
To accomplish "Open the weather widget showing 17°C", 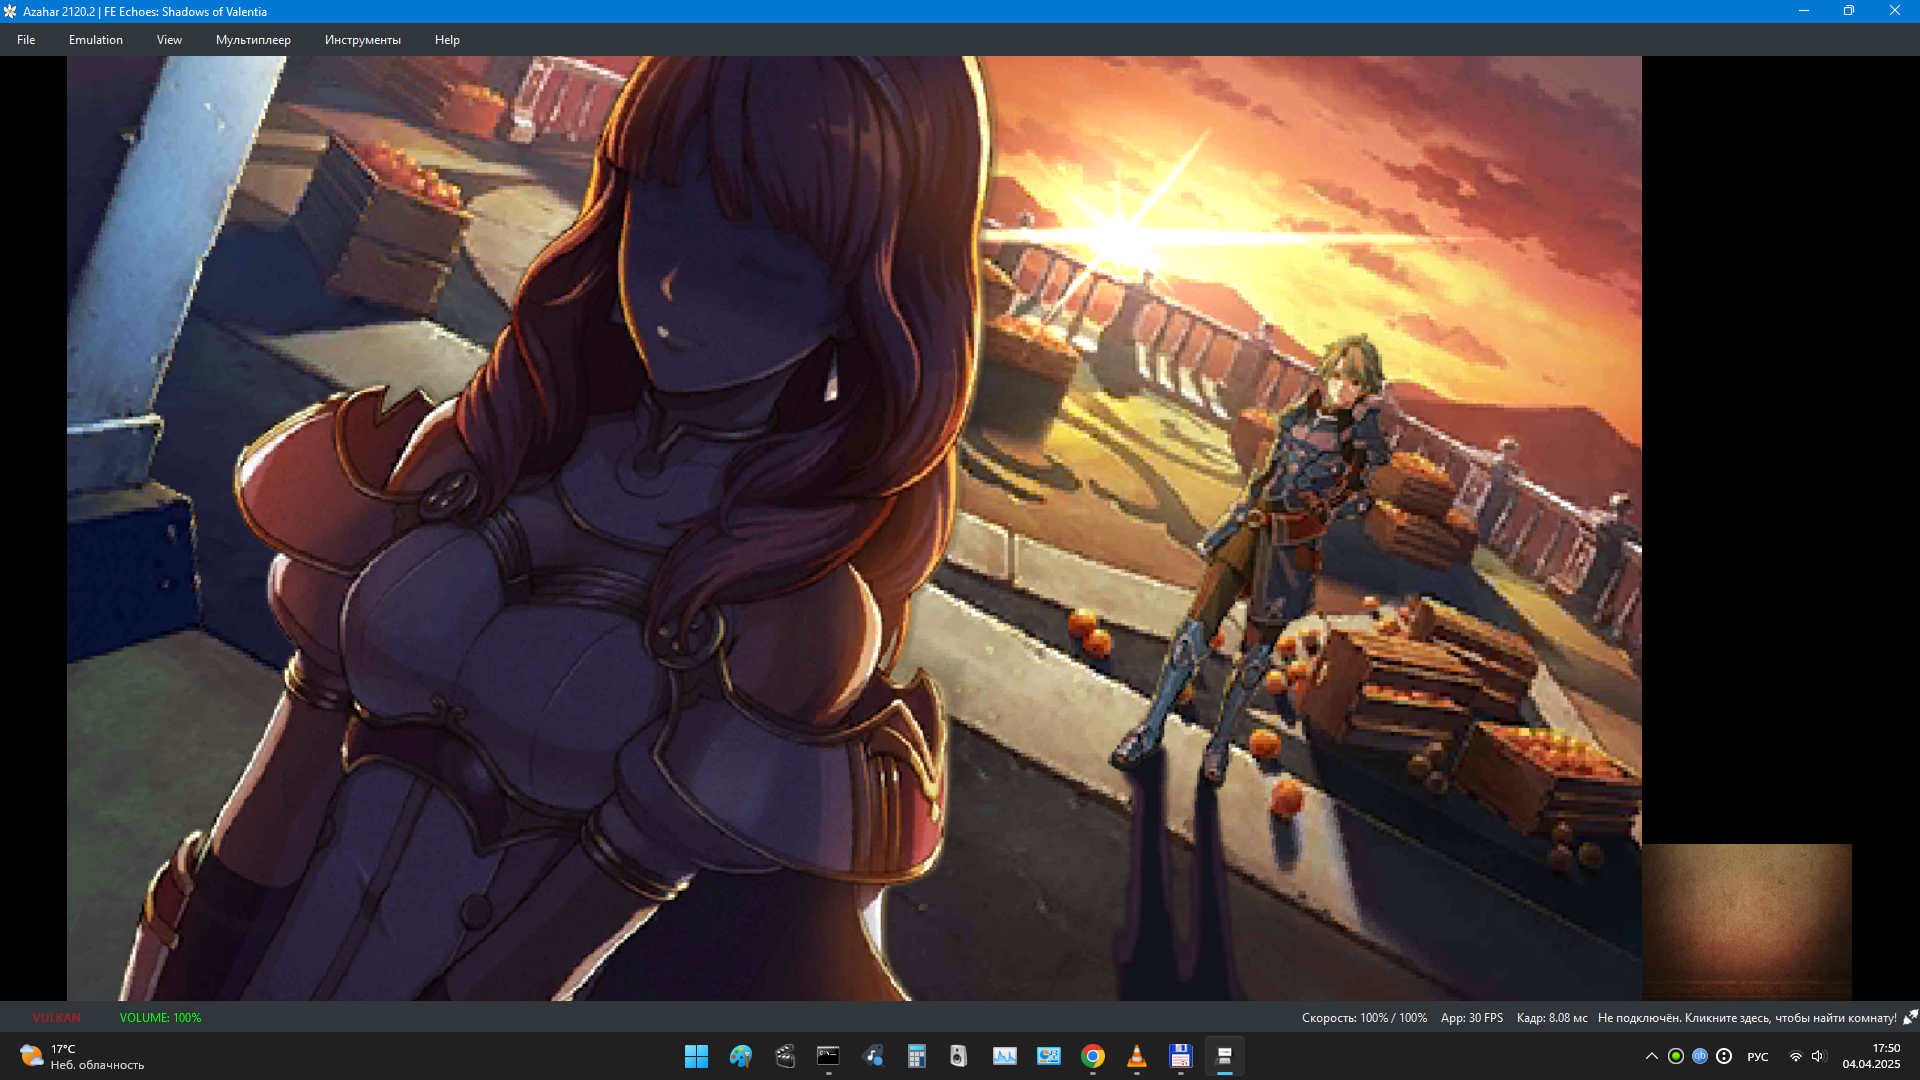I will pos(82,1056).
